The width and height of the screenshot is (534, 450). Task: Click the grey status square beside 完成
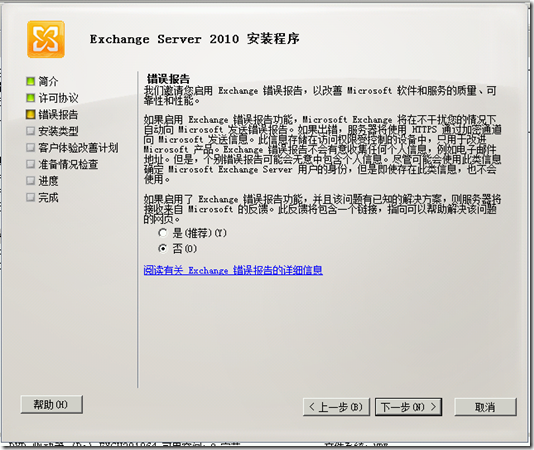(31, 197)
